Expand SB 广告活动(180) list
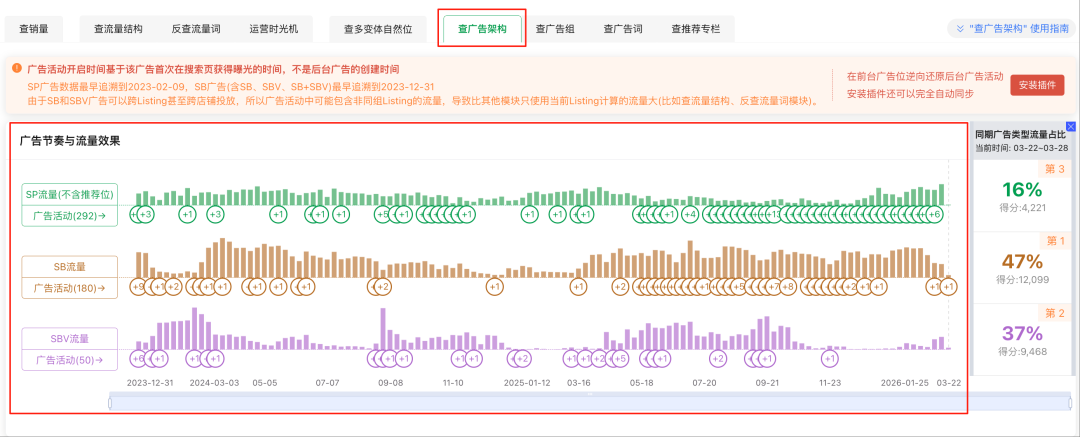Viewport: 1080px width, 437px height. (x=71, y=288)
